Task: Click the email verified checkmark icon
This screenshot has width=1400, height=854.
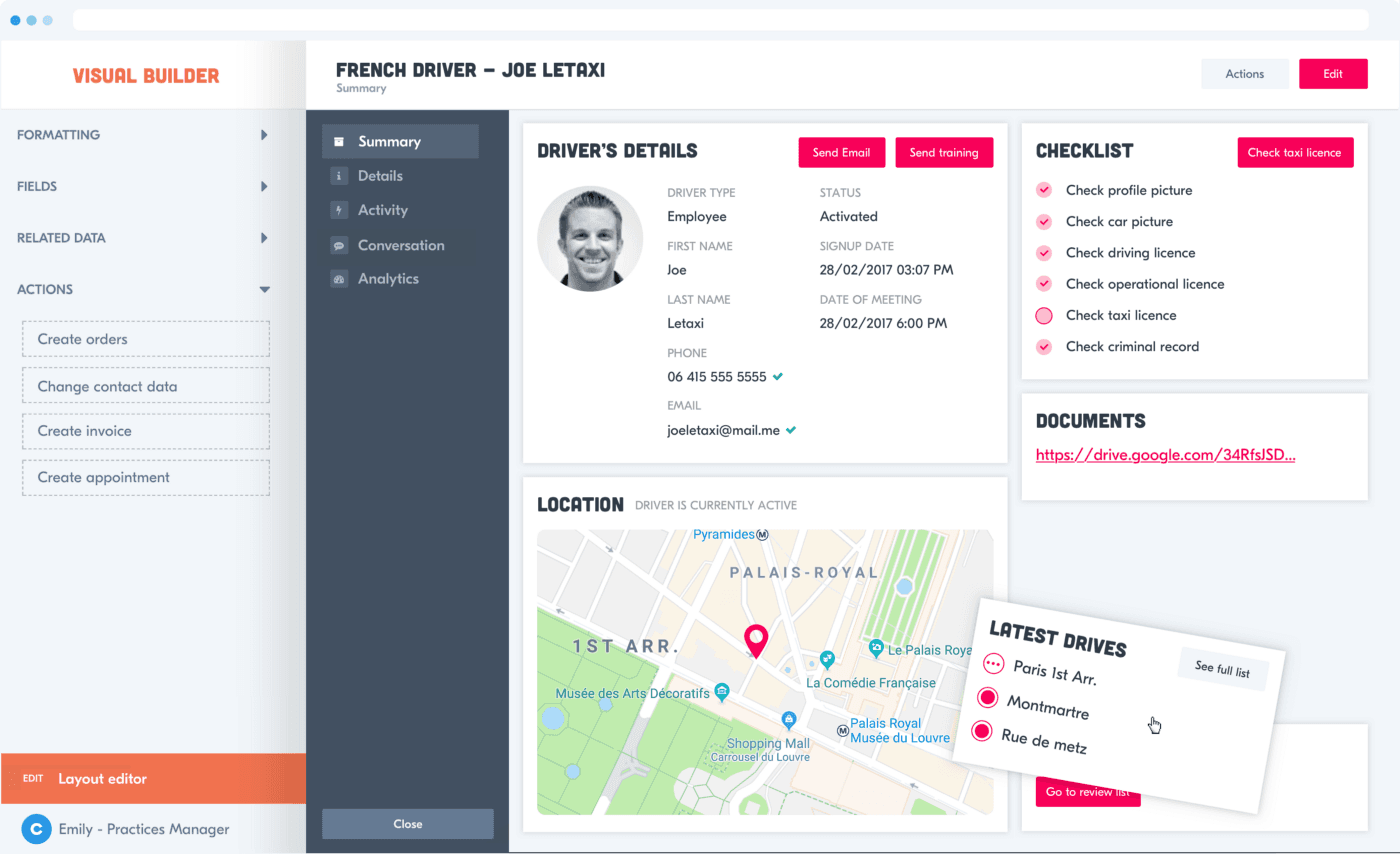Action: 791,430
